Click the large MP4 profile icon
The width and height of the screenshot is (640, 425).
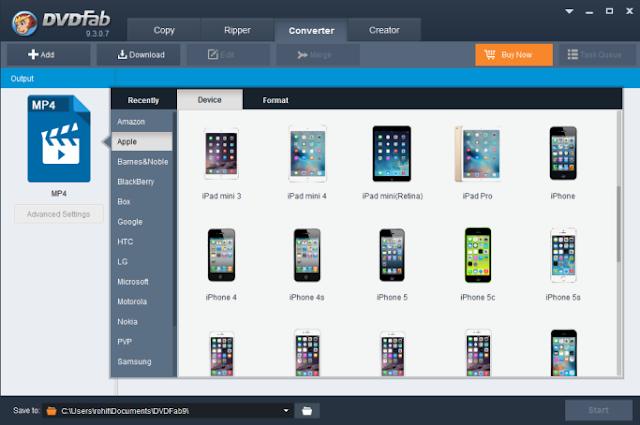point(59,139)
